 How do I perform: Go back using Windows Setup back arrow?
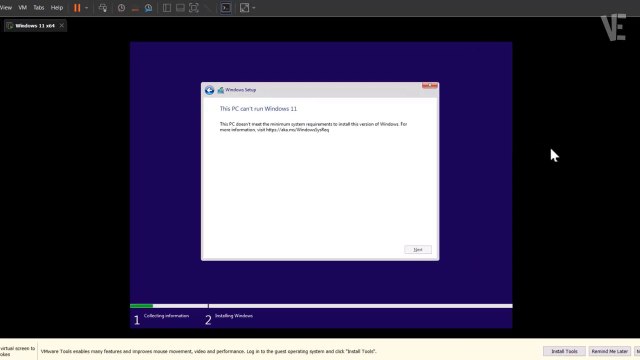point(209,90)
